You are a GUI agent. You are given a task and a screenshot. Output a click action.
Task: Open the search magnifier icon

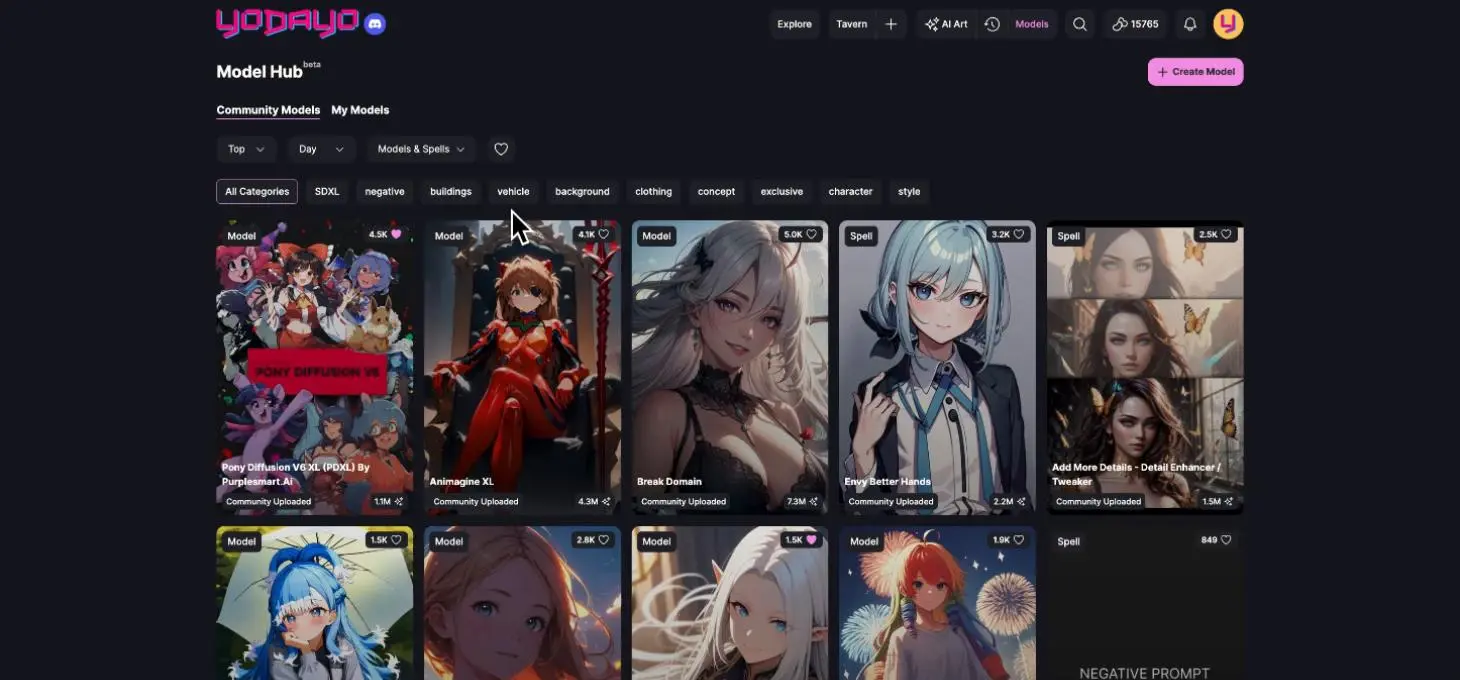[1079, 24]
